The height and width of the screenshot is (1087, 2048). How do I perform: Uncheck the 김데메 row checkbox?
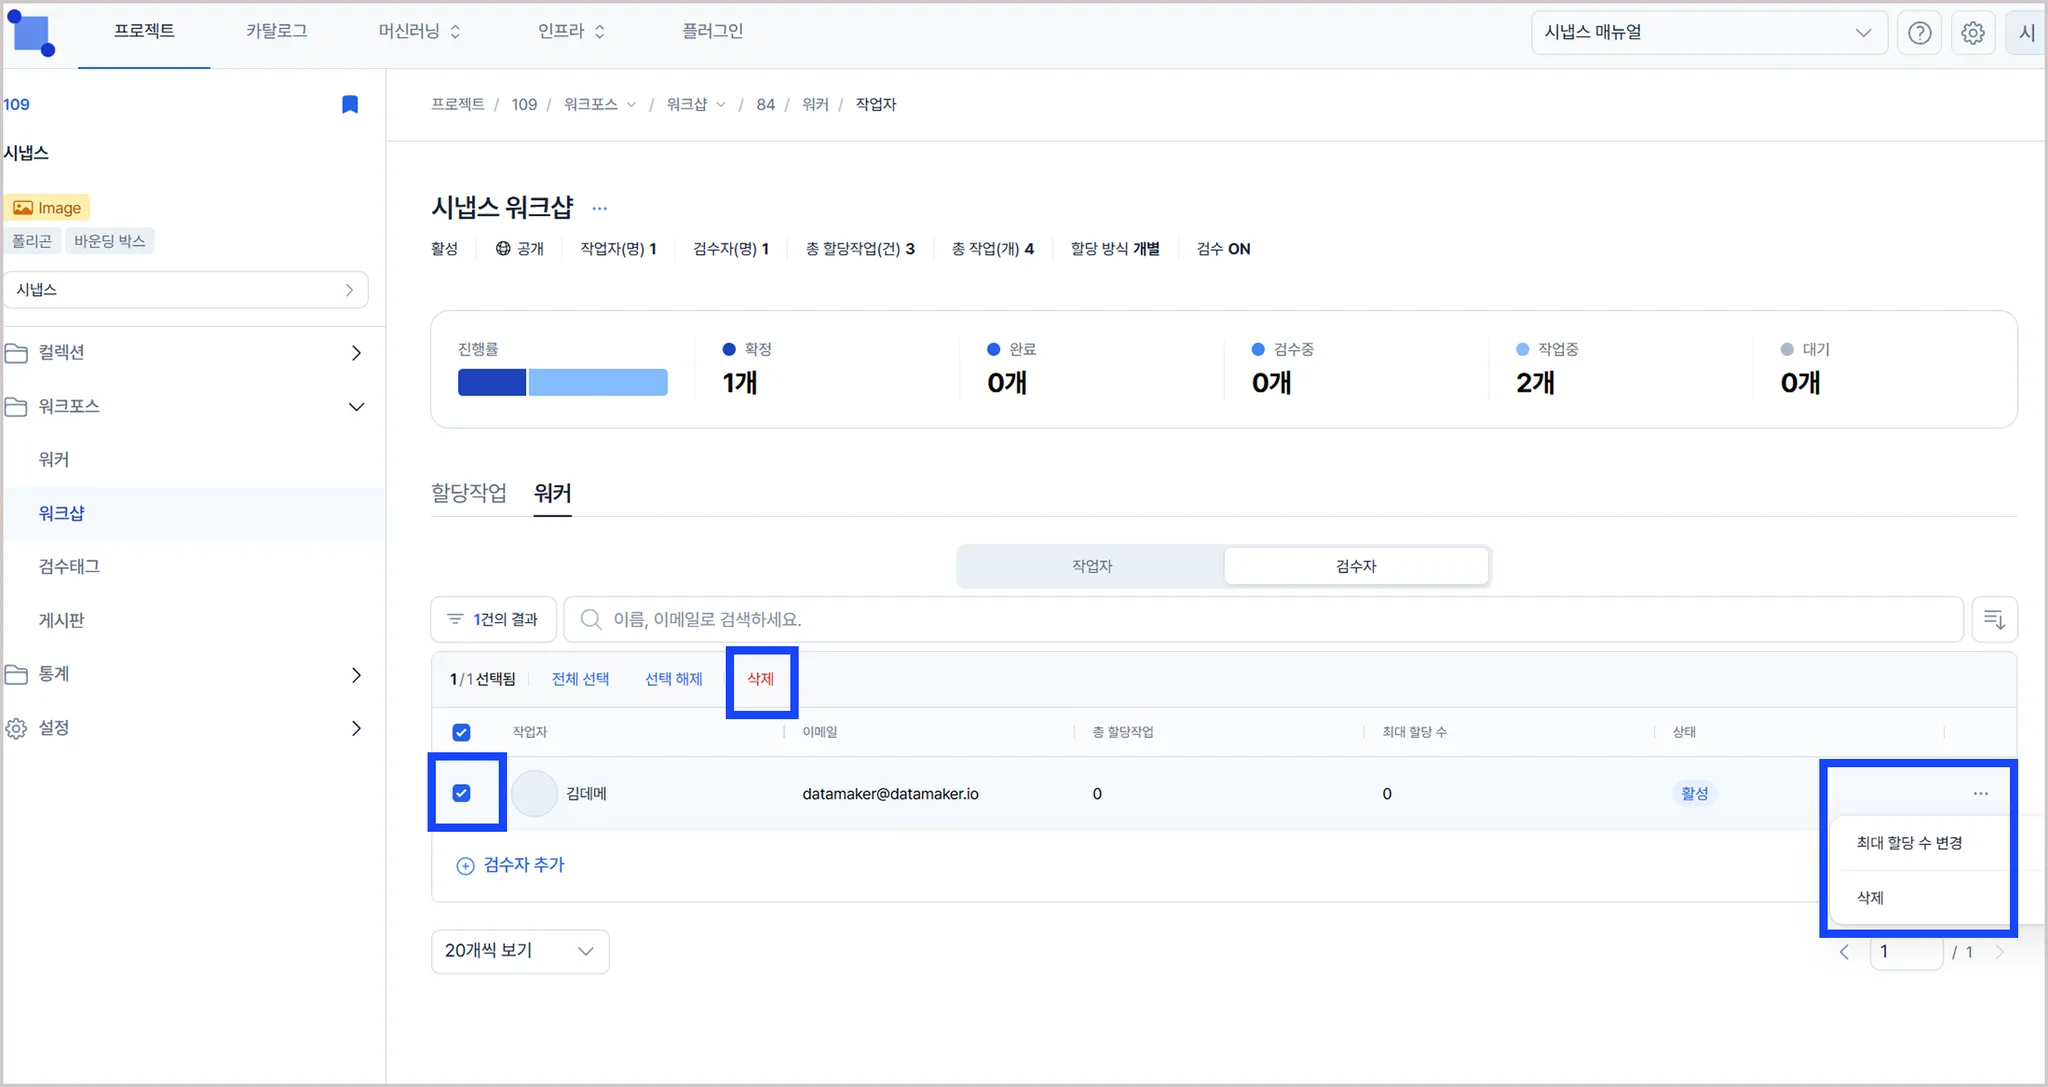point(461,793)
